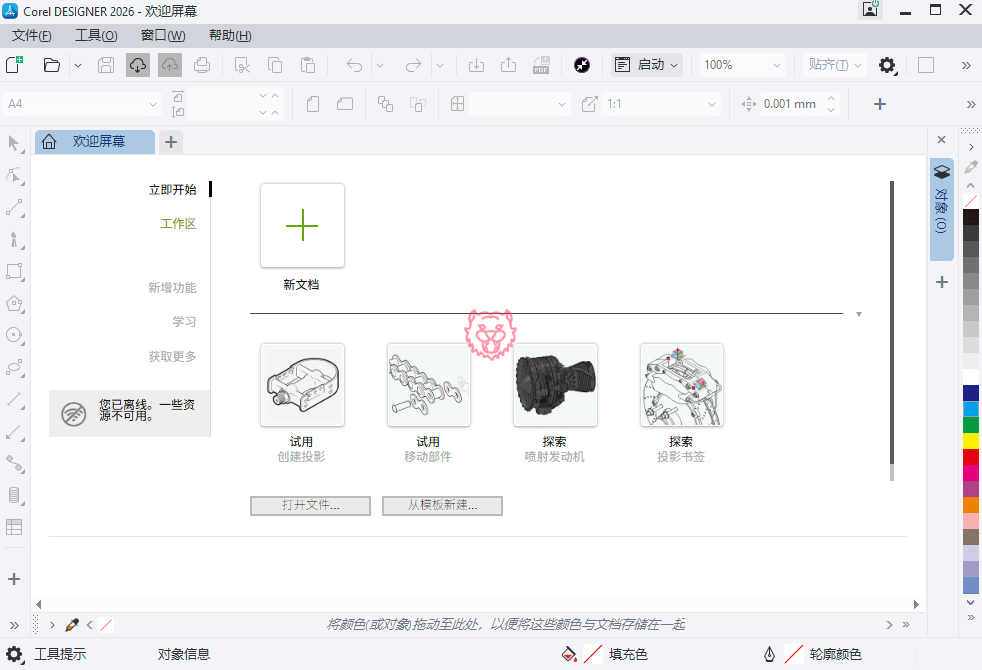Viewport: 982px width, 670px height.
Task: Go to the 获取更多 section
Action: coord(172,357)
